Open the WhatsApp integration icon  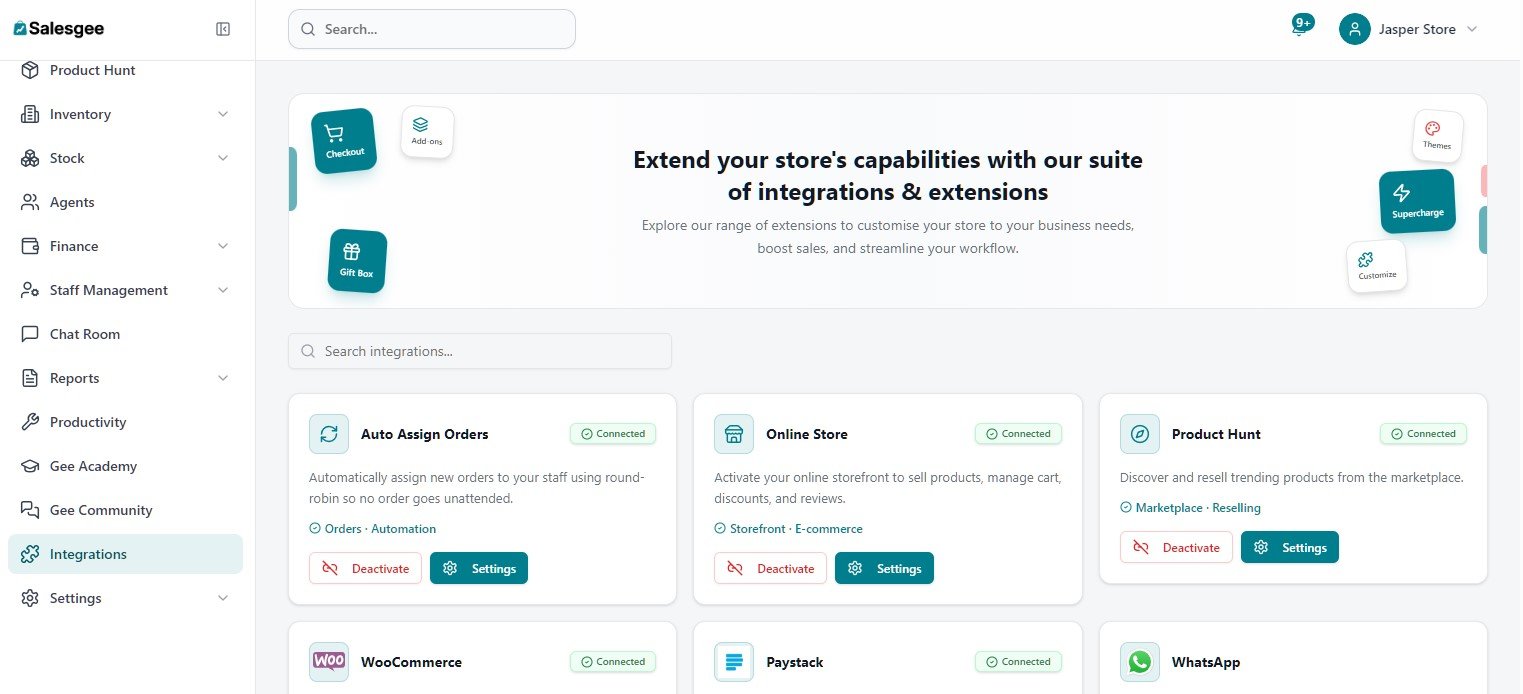click(1140, 661)
